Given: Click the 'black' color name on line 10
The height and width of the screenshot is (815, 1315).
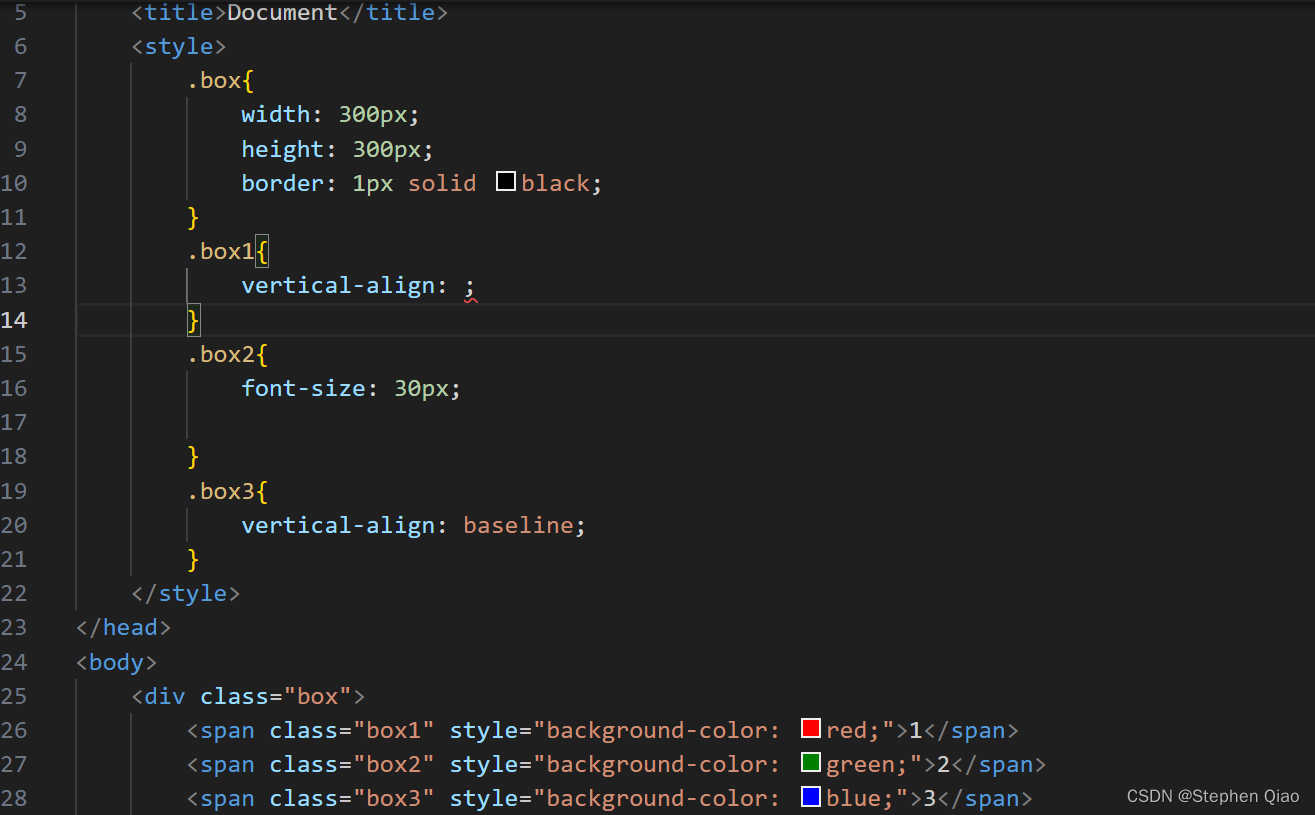Looking at the screenshot, I should (555, 183).
